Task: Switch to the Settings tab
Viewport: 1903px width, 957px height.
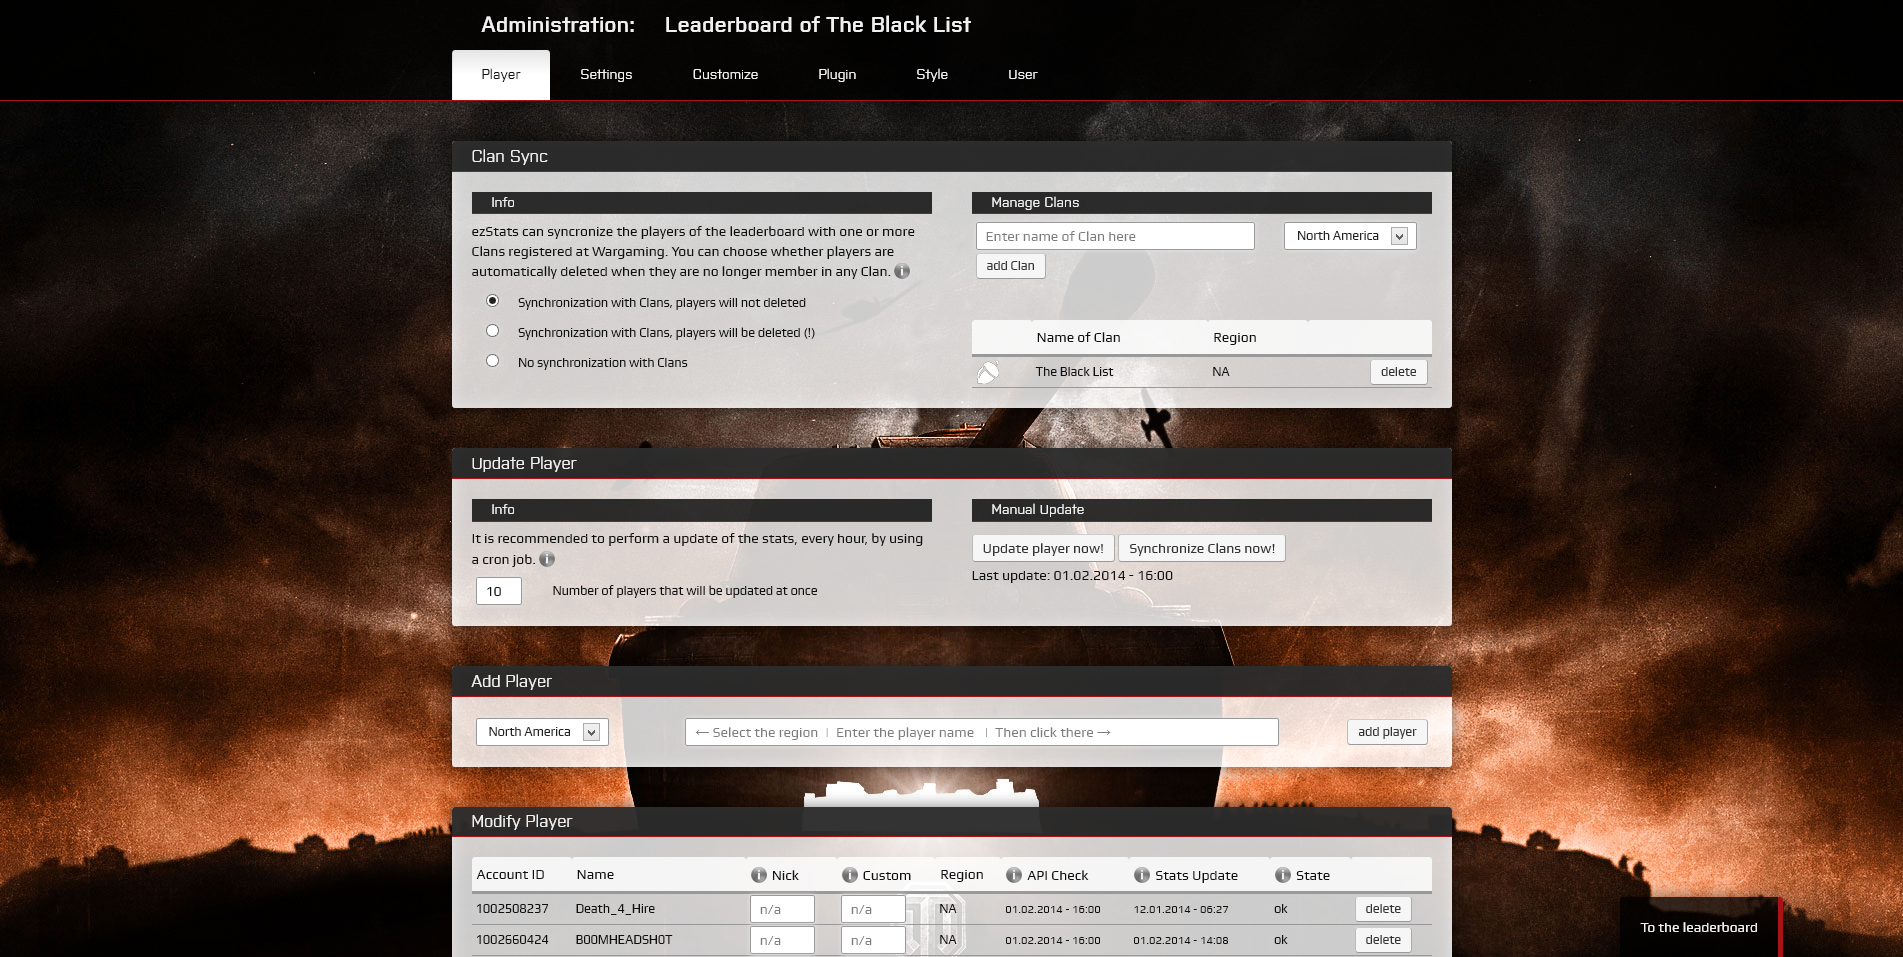Action: click(605, 73)
